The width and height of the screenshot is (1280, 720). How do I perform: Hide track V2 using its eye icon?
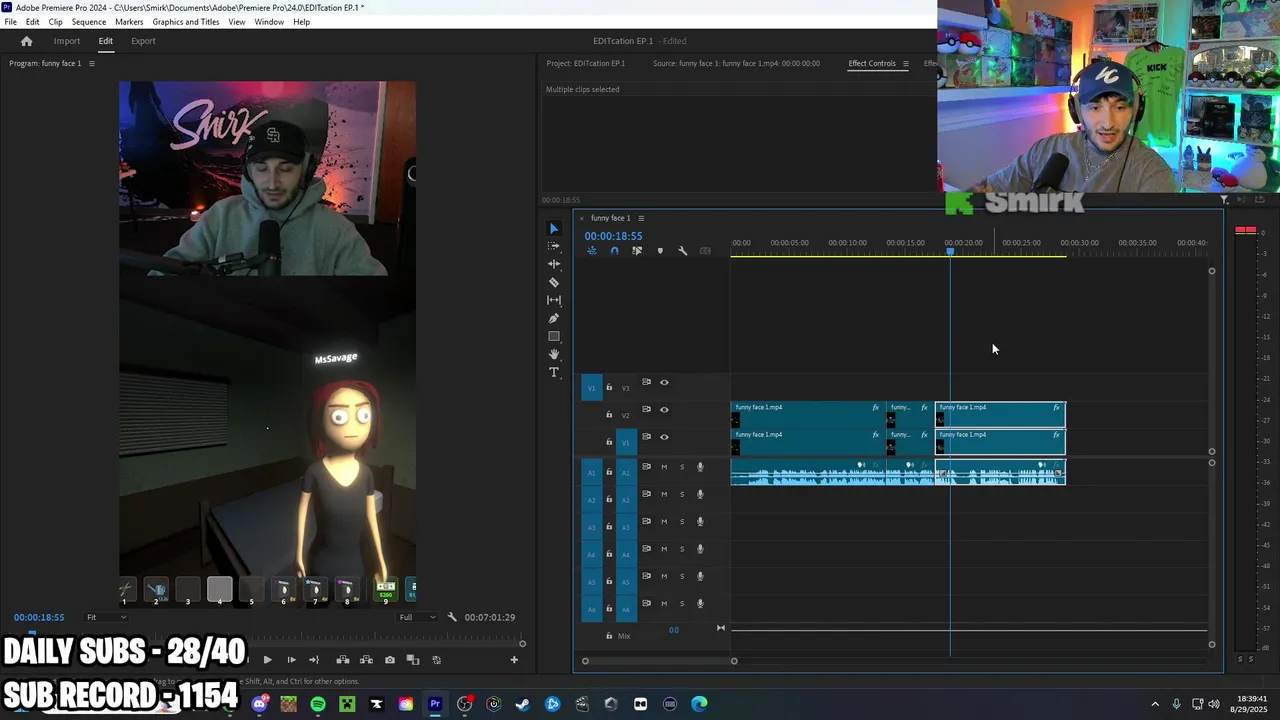(x=664, y=410)
